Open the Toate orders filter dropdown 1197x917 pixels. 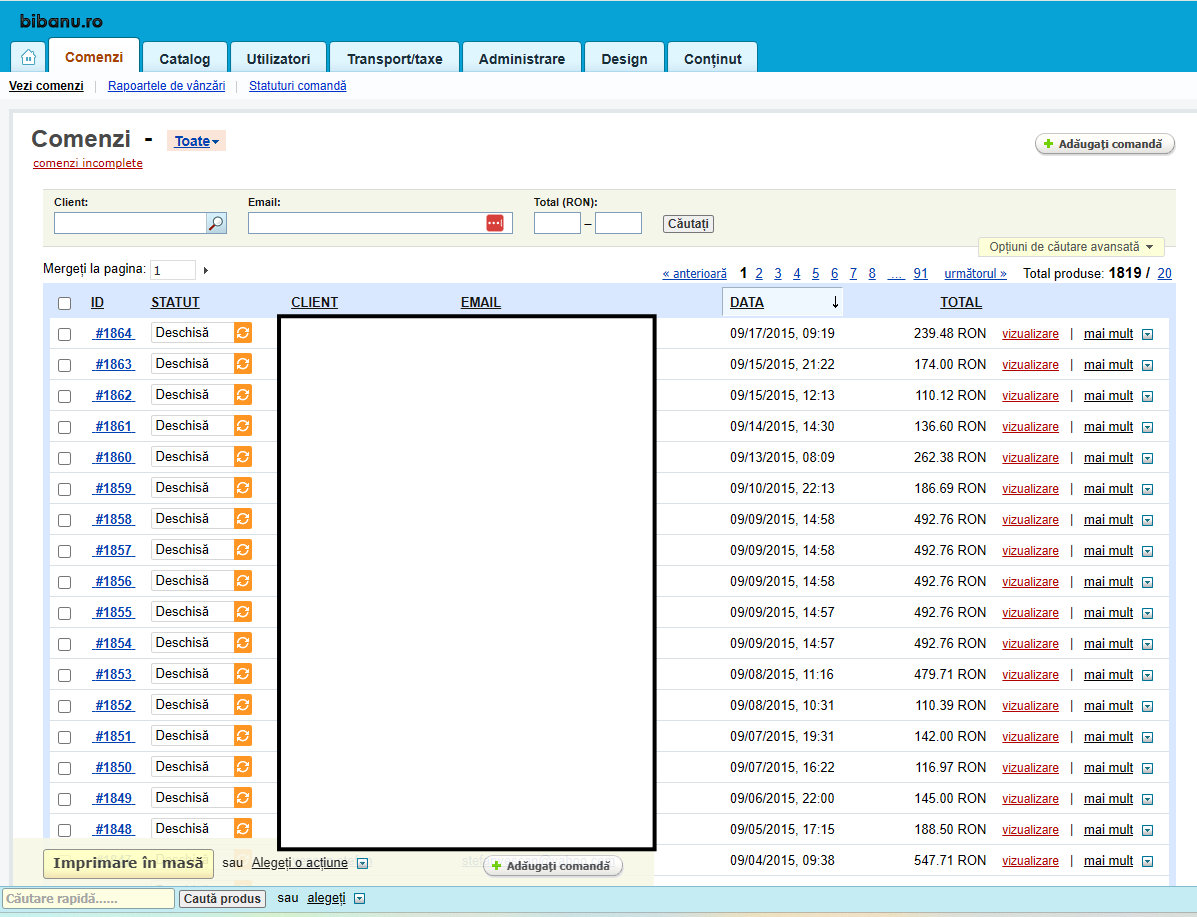click(x=196, y=141)
